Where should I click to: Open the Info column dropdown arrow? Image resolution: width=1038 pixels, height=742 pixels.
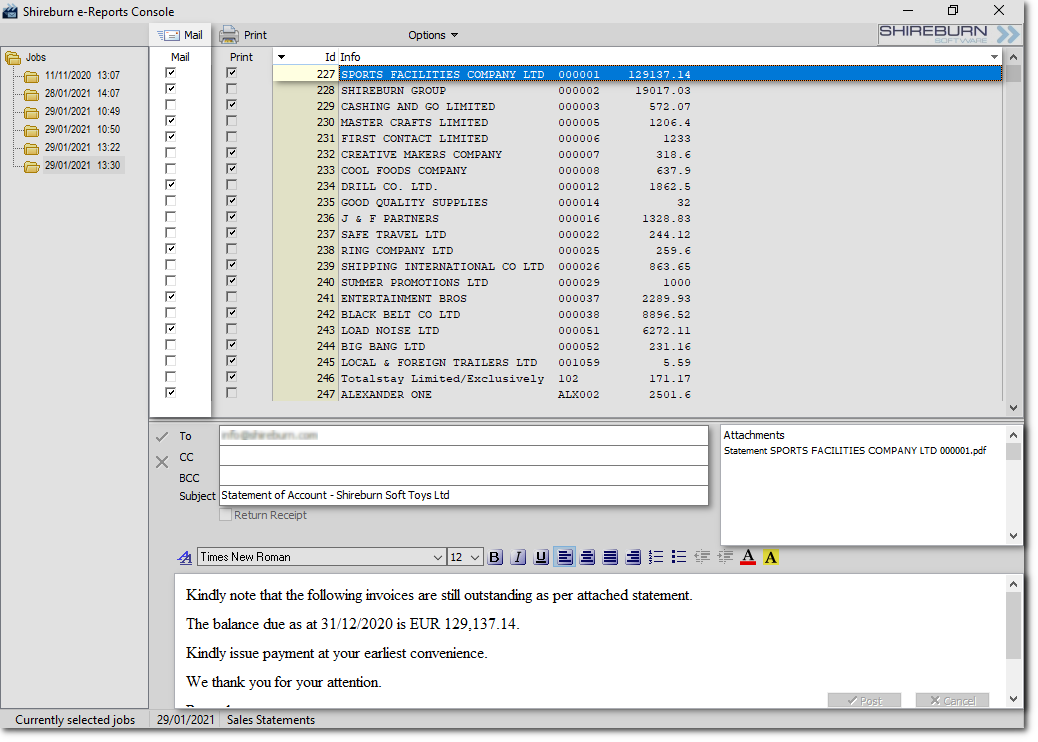coord(994,57)
